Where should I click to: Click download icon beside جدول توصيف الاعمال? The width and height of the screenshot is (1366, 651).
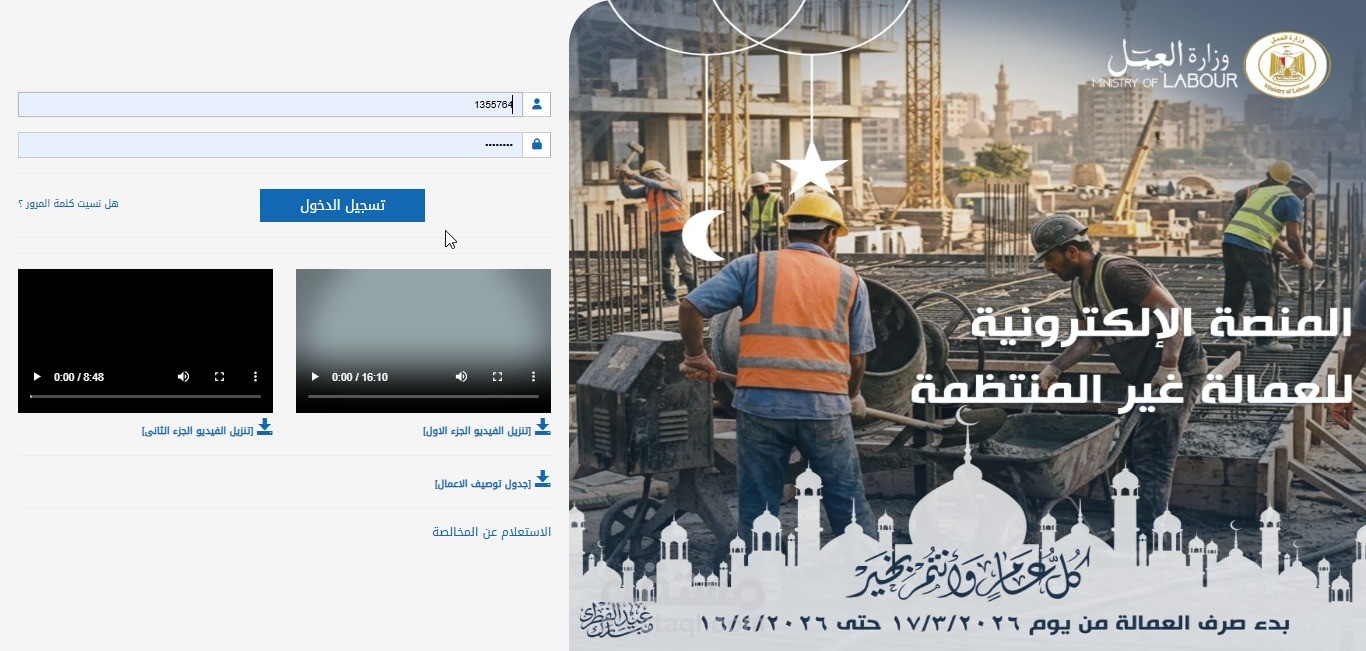543,479
